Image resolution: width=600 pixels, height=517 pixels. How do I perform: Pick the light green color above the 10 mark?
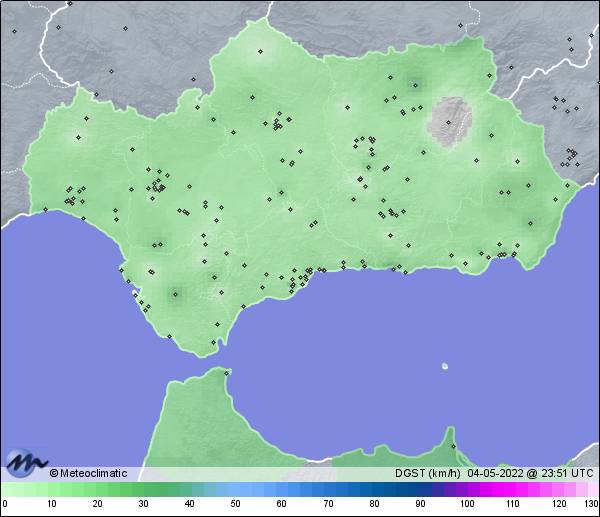point(52,489)
